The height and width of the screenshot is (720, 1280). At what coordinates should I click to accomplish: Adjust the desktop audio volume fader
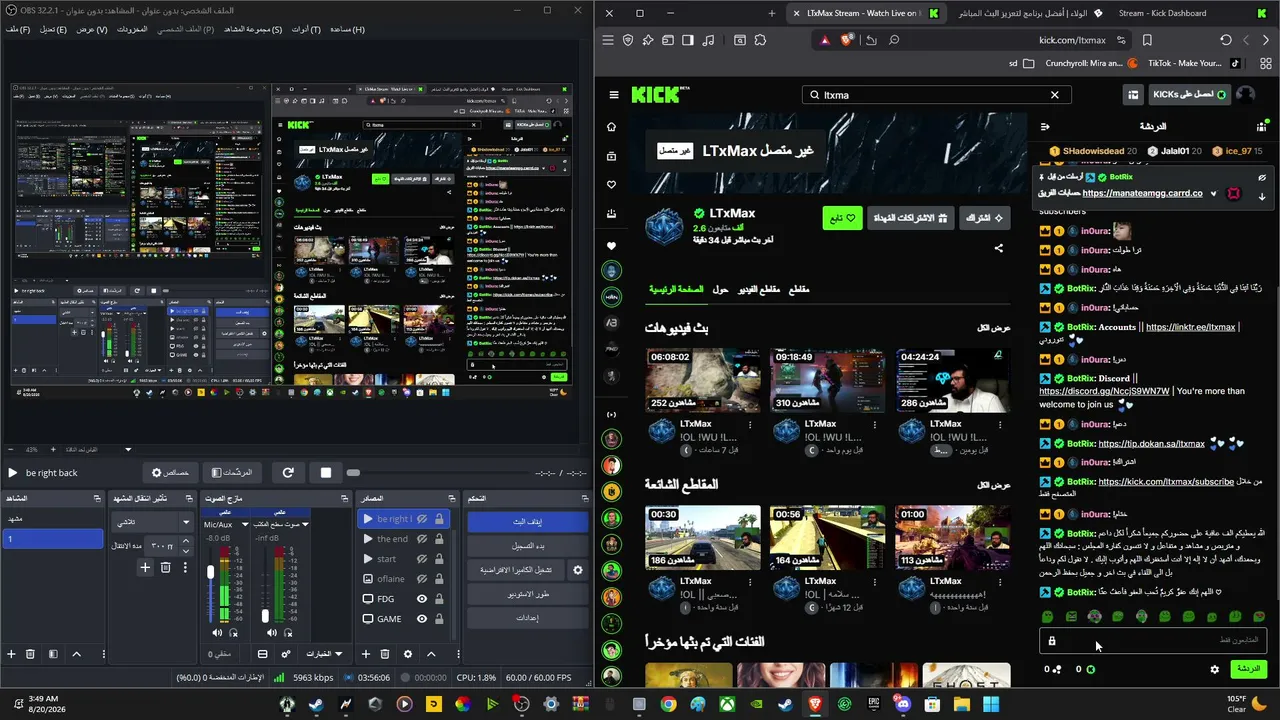265,617
